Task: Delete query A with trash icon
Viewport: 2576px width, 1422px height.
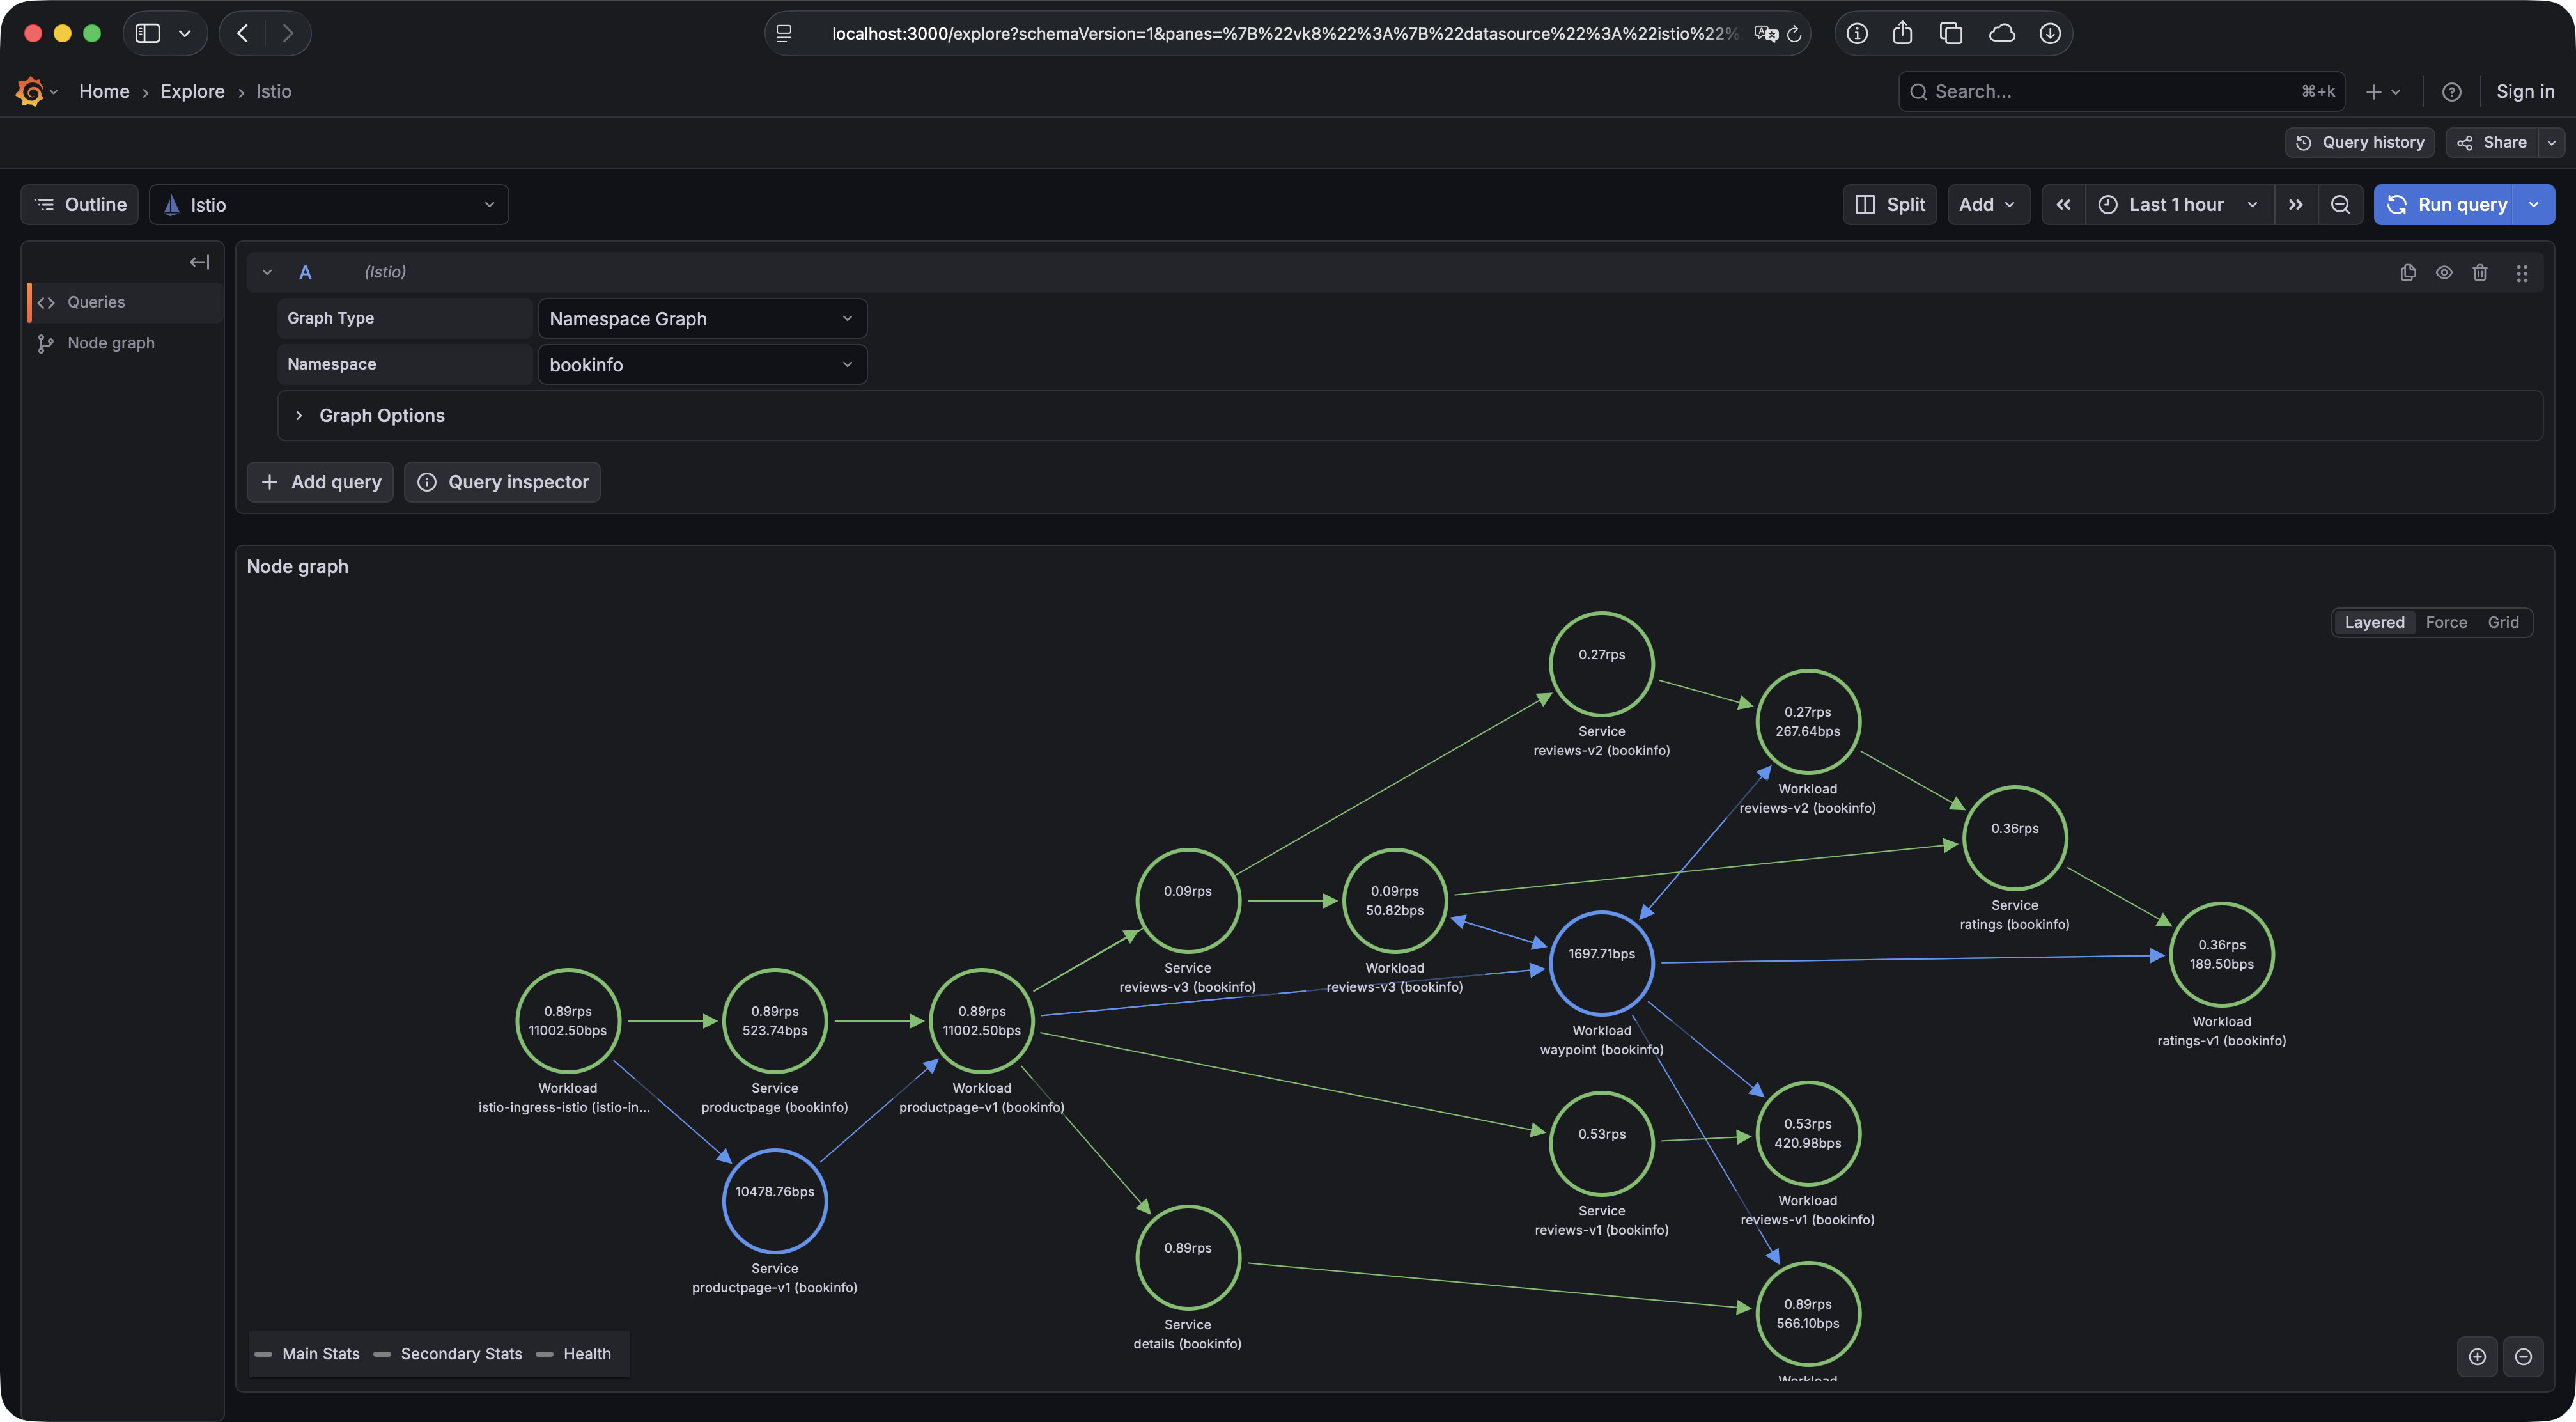Action: point(2480,272)
